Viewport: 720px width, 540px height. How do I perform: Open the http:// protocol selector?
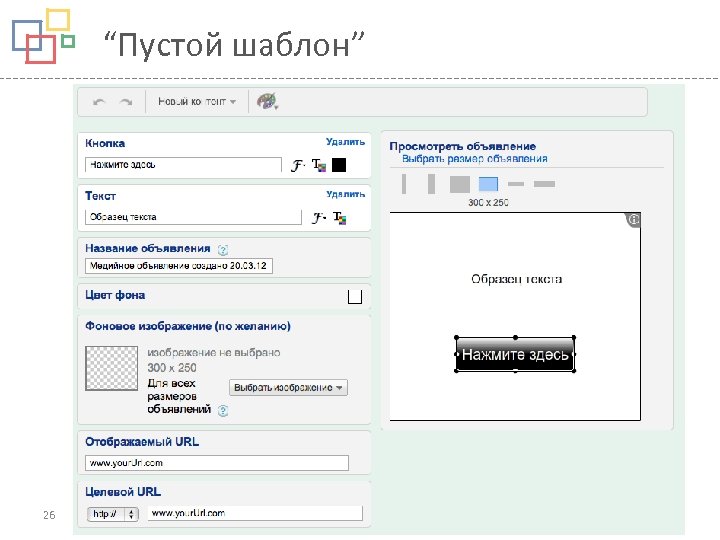pyautogui.click(x=112, y=514)
